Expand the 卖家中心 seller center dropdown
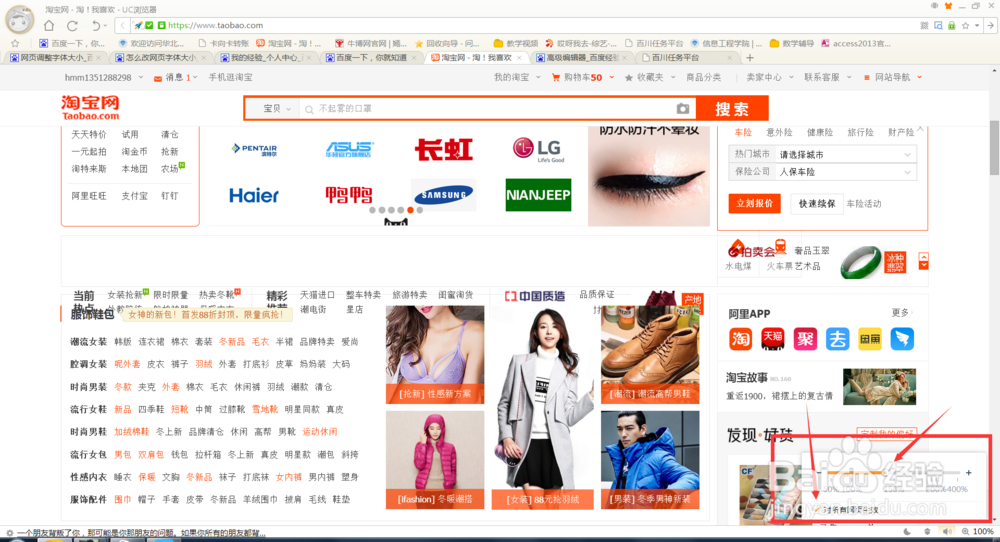 pos(770,77)
